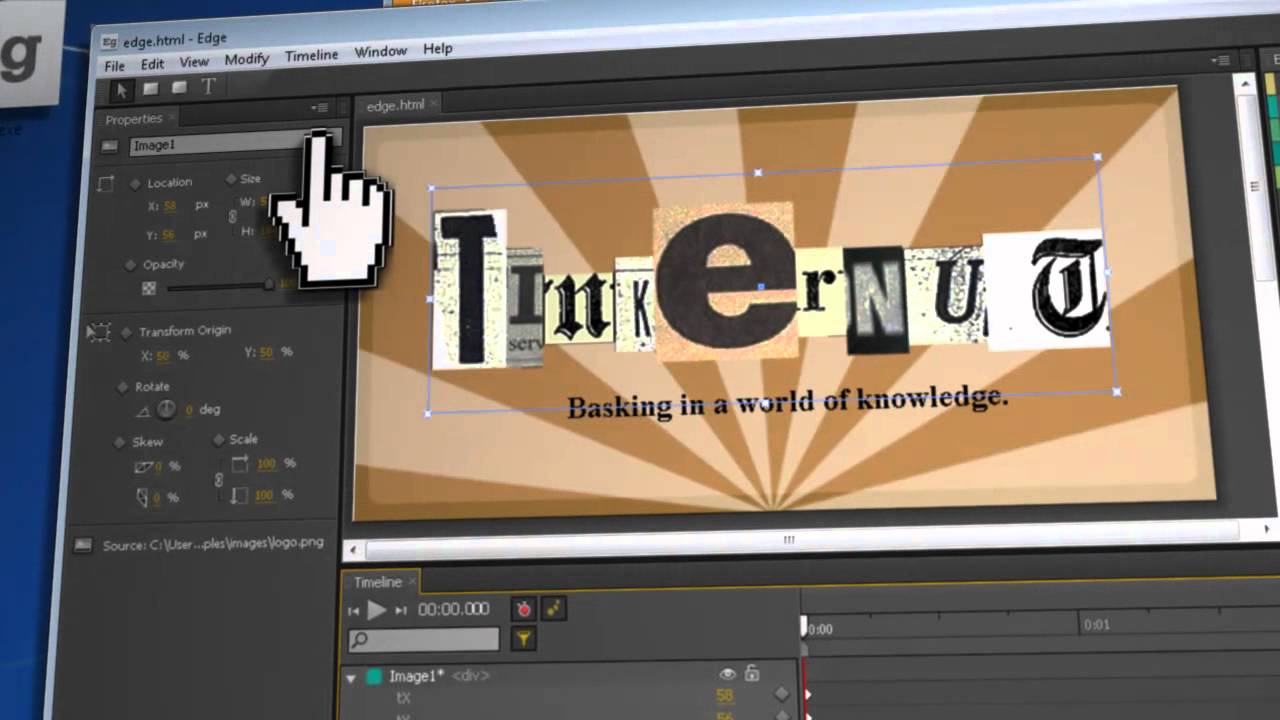Click the timeline search field
Image resolution: width=1280 pixels, height=720 pixels.
pyautogui.click(x=424, y=639)
